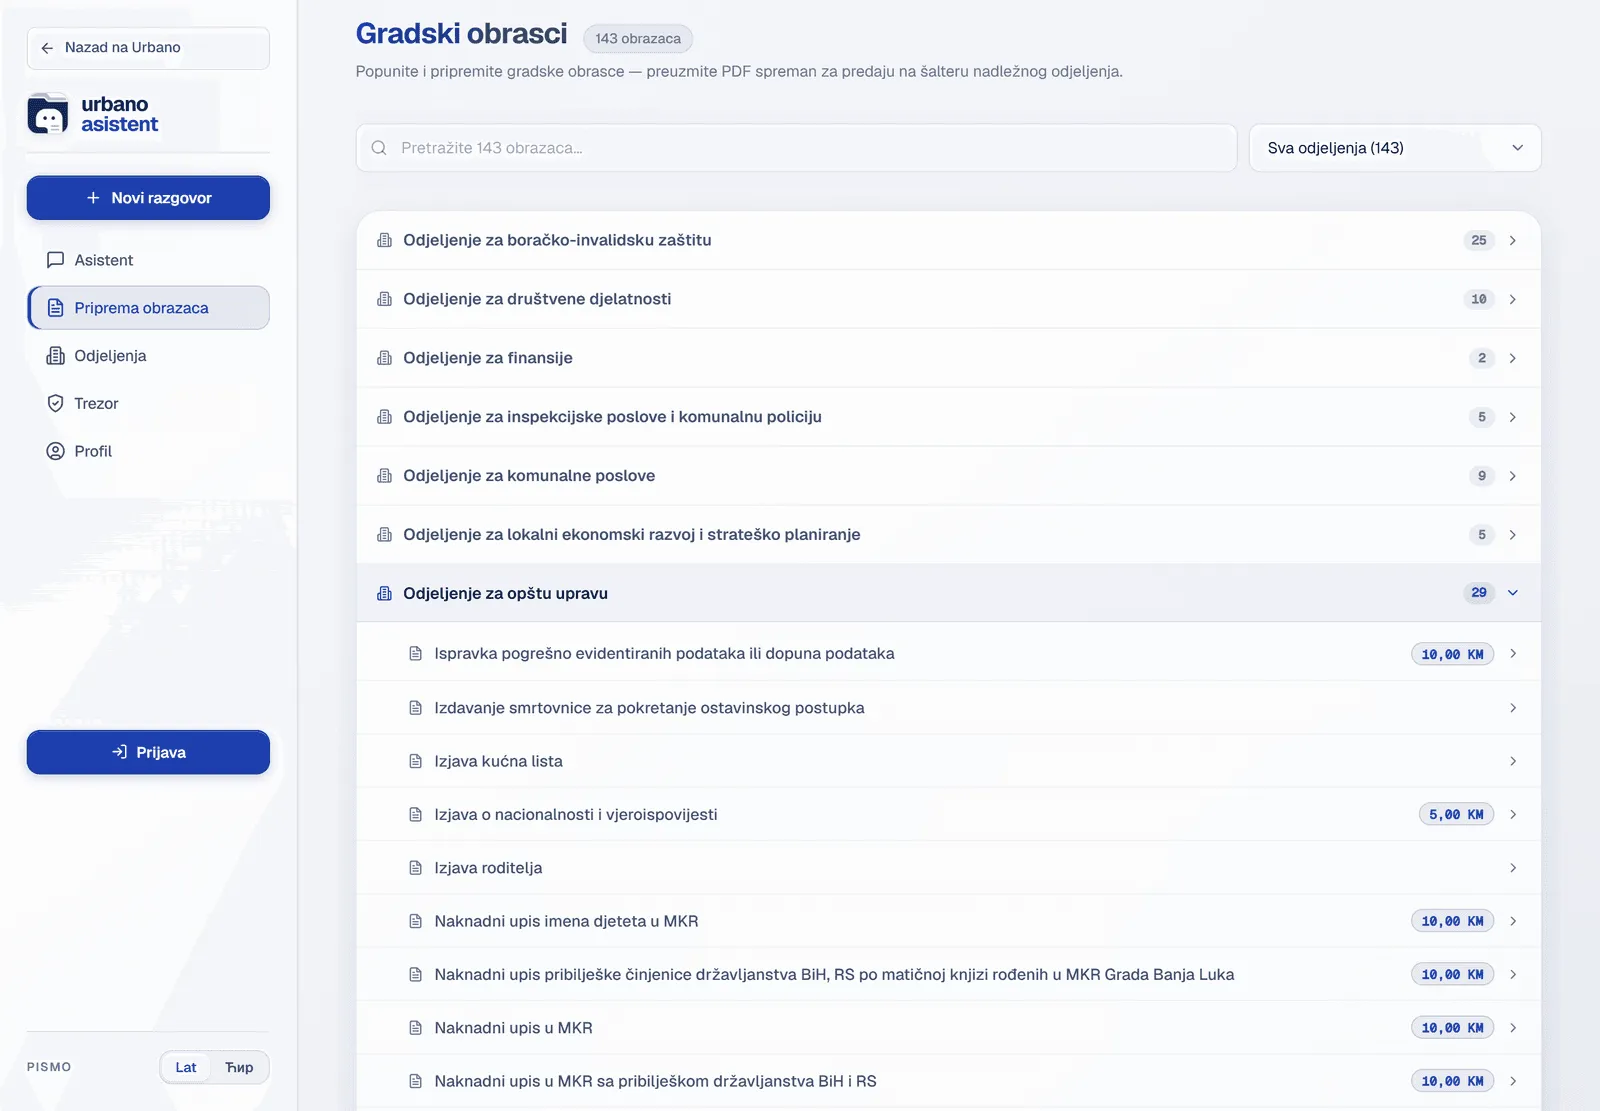Click the Prijava login button
1600x1111 pixels.
tap(148, 752)
